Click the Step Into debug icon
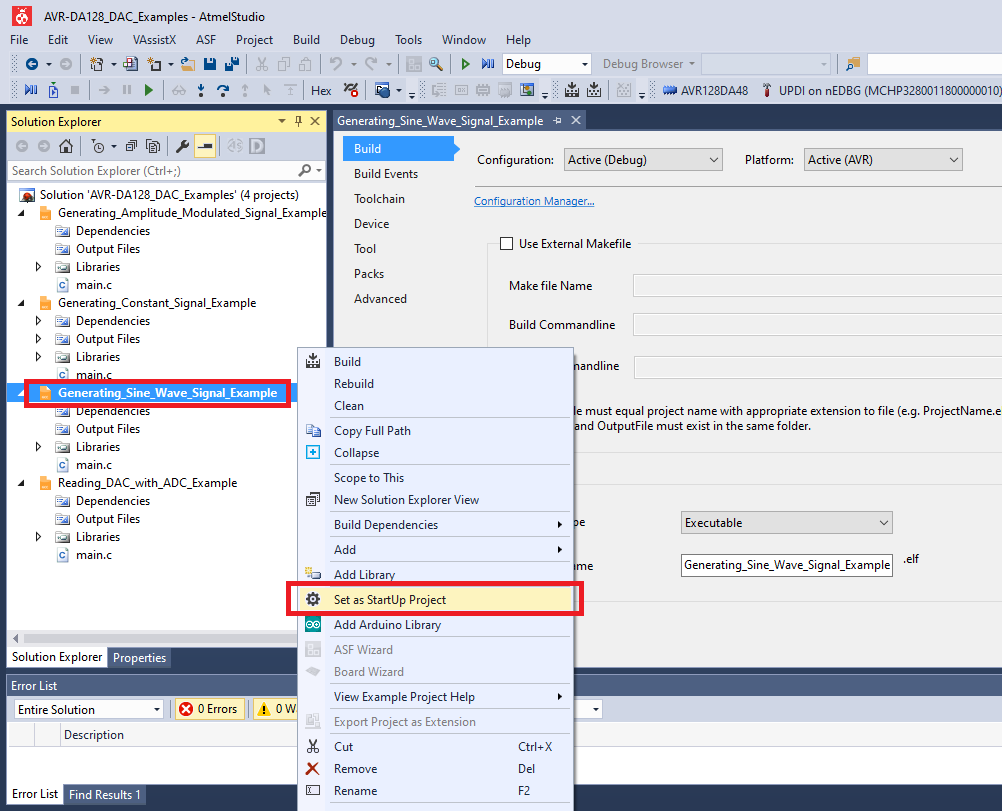This screenshot has width=1002, height=811. click(x=201, y=90)
